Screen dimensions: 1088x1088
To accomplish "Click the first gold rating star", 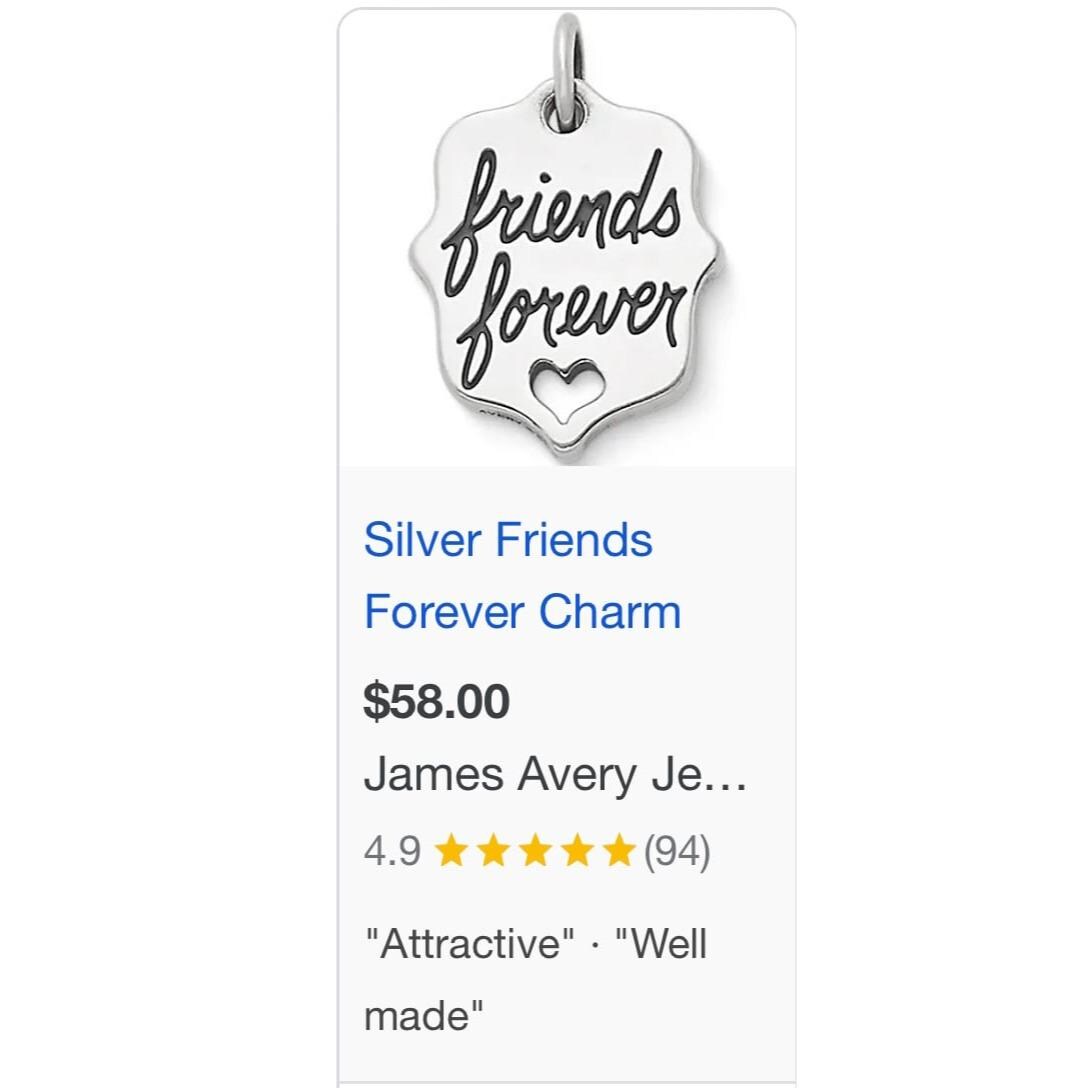I will tap(453, 852).
